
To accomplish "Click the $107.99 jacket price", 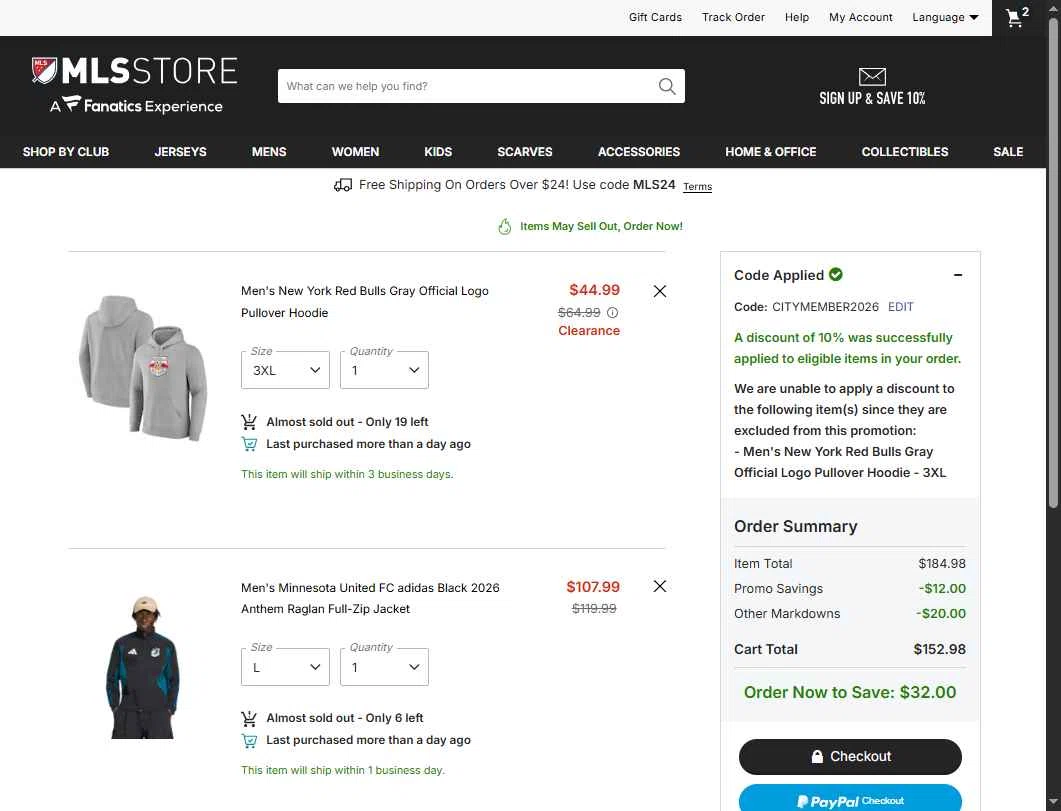I will pyautogui.click(x=593, y=587).
